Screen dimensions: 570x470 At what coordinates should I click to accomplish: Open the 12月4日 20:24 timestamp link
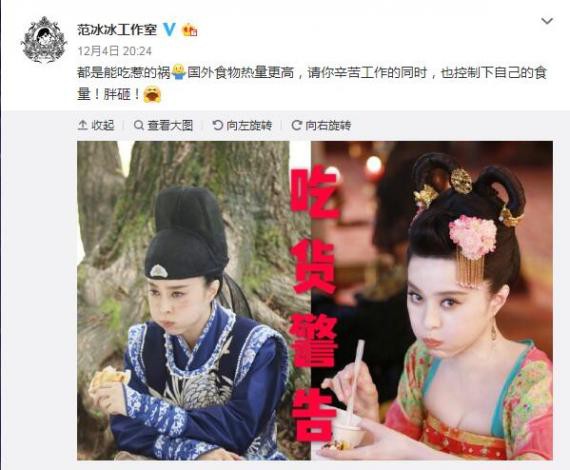(x=115, y=51)
